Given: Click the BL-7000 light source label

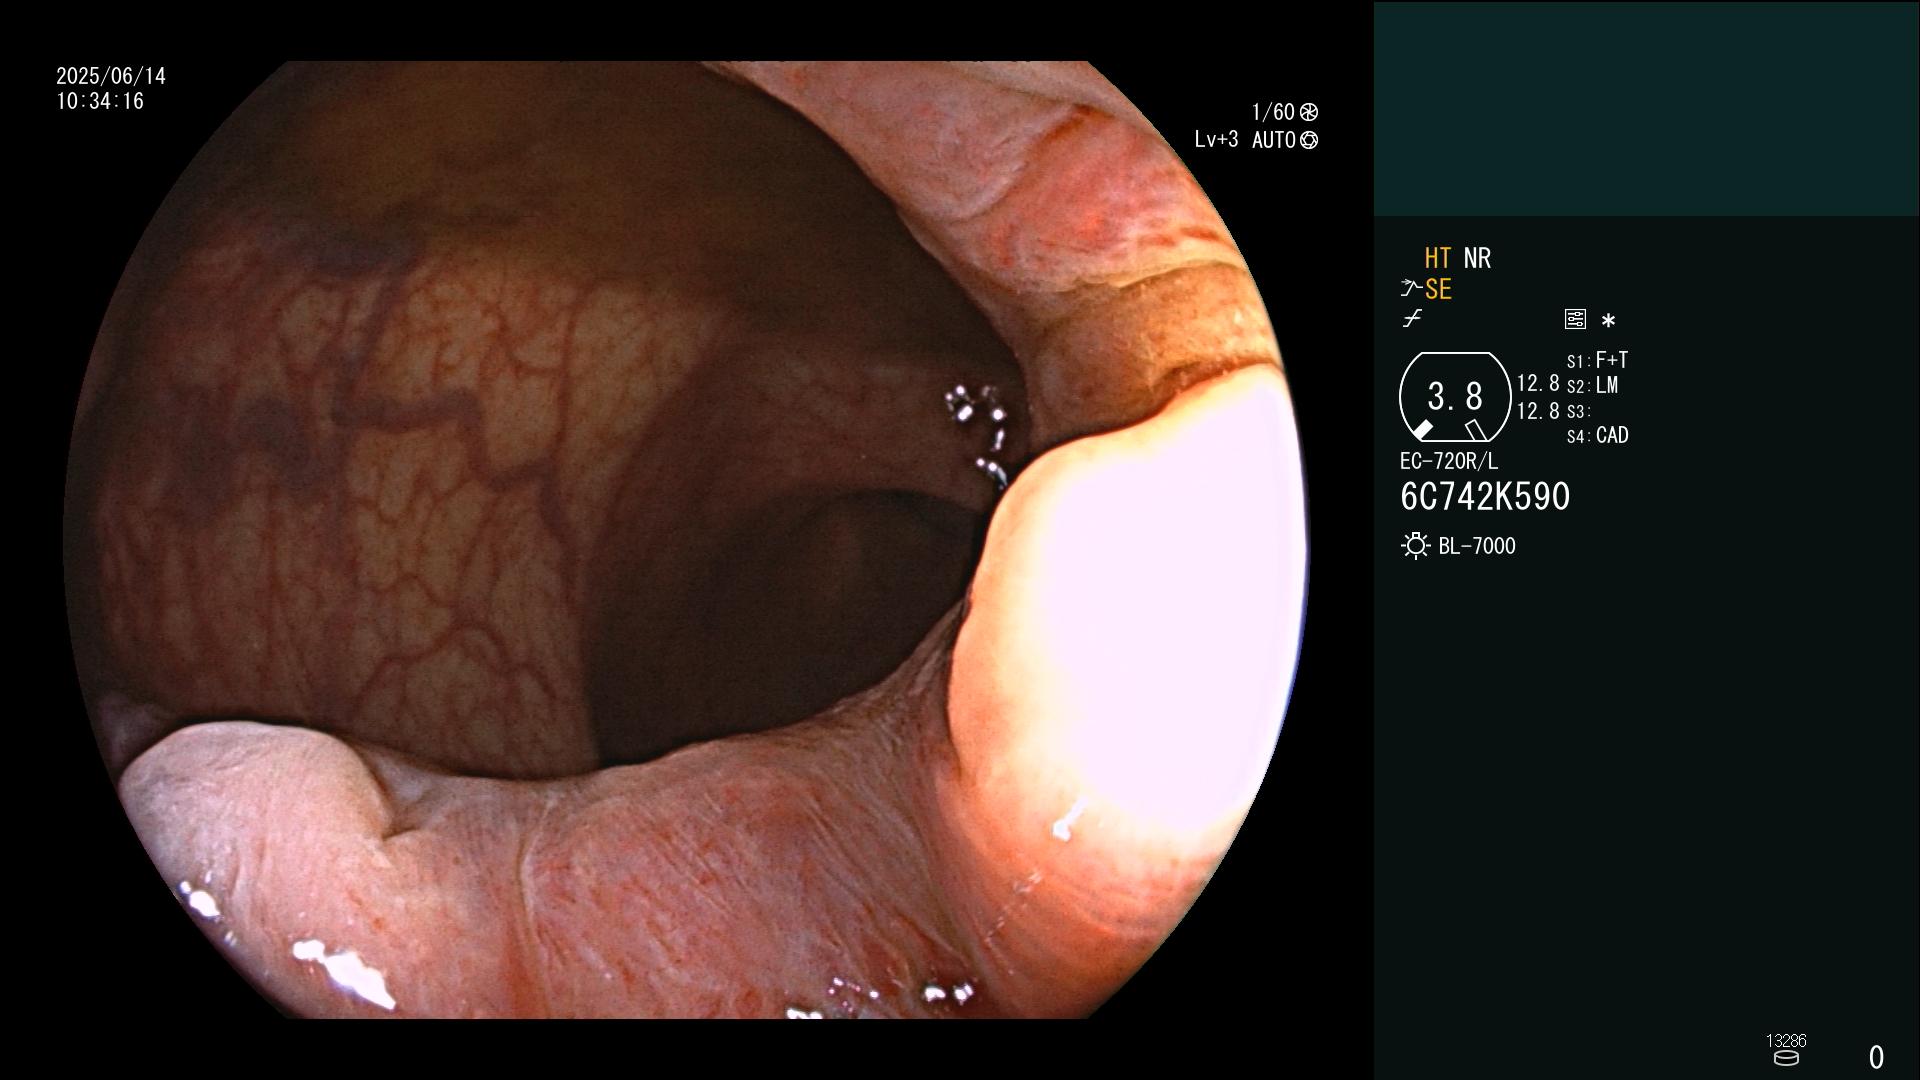Looking at the screenshot, I should pyautogui.click(x=1477, y=546).
